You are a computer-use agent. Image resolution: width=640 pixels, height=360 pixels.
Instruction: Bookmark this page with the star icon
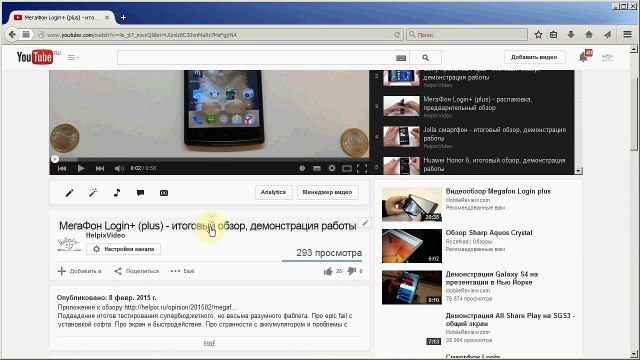[538, 35]
